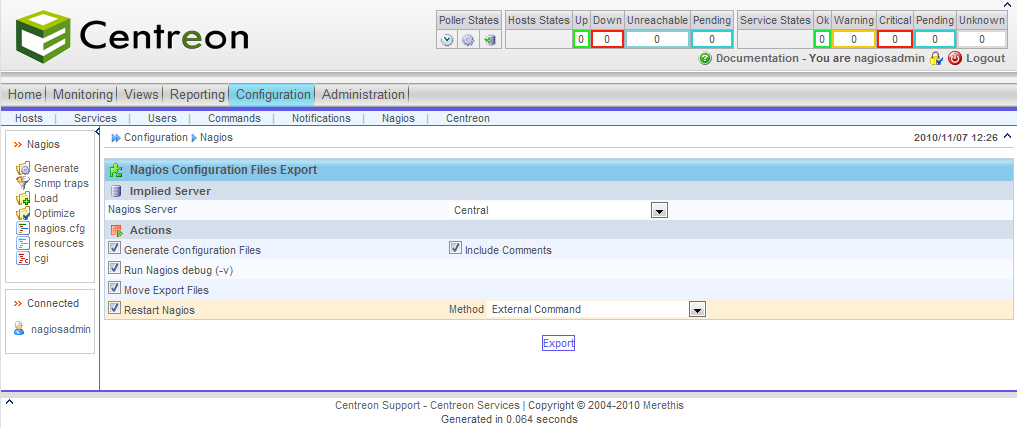Click the Merethis footer link
The image size is (1017, 428).
click(x=663, y=406)
